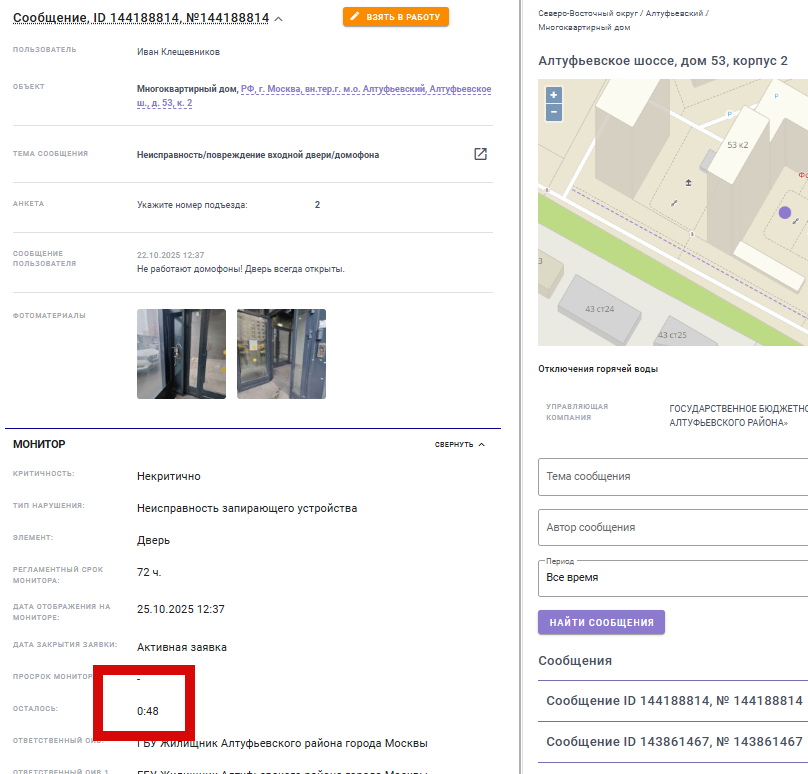Screen dimensions: 808x774
Task: Click the 'Найти сообщения' button
Action: point(601,622)
